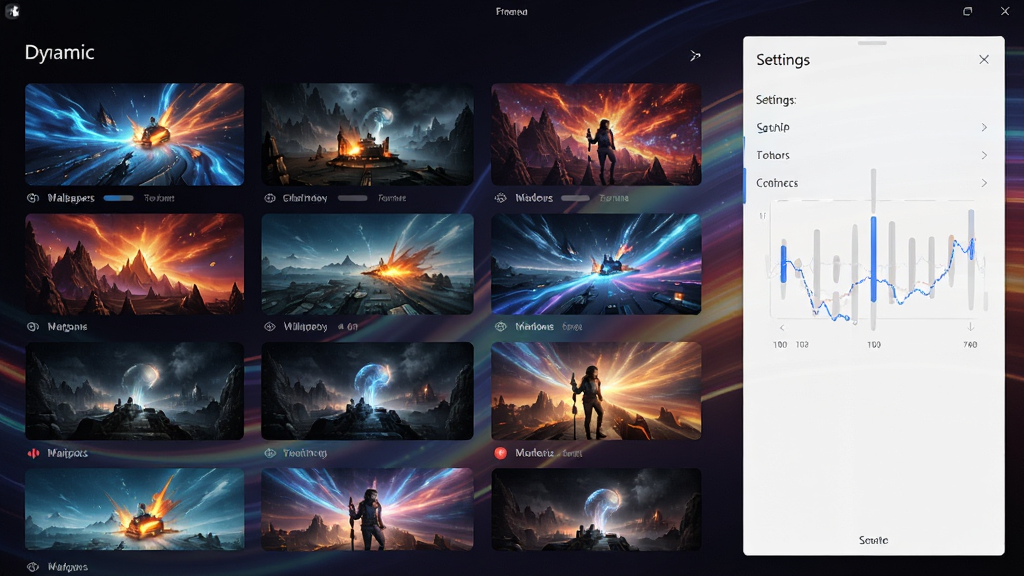Image resolution: width=1024 pixels, height=576 pixels.
Task: Click the down arrow below the settings chart
Action: 970,327
